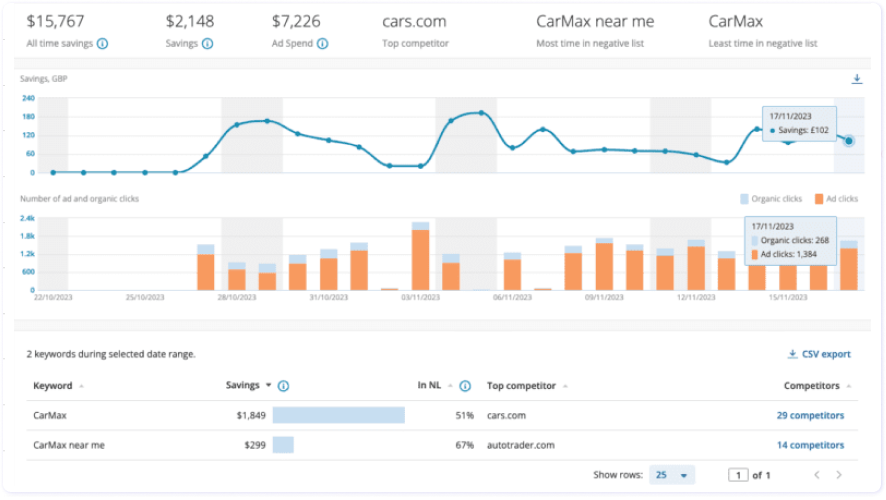Click the 'CarMax near me' keyword row text
Viewport: 886px width, 500px height.
point(69,445)
